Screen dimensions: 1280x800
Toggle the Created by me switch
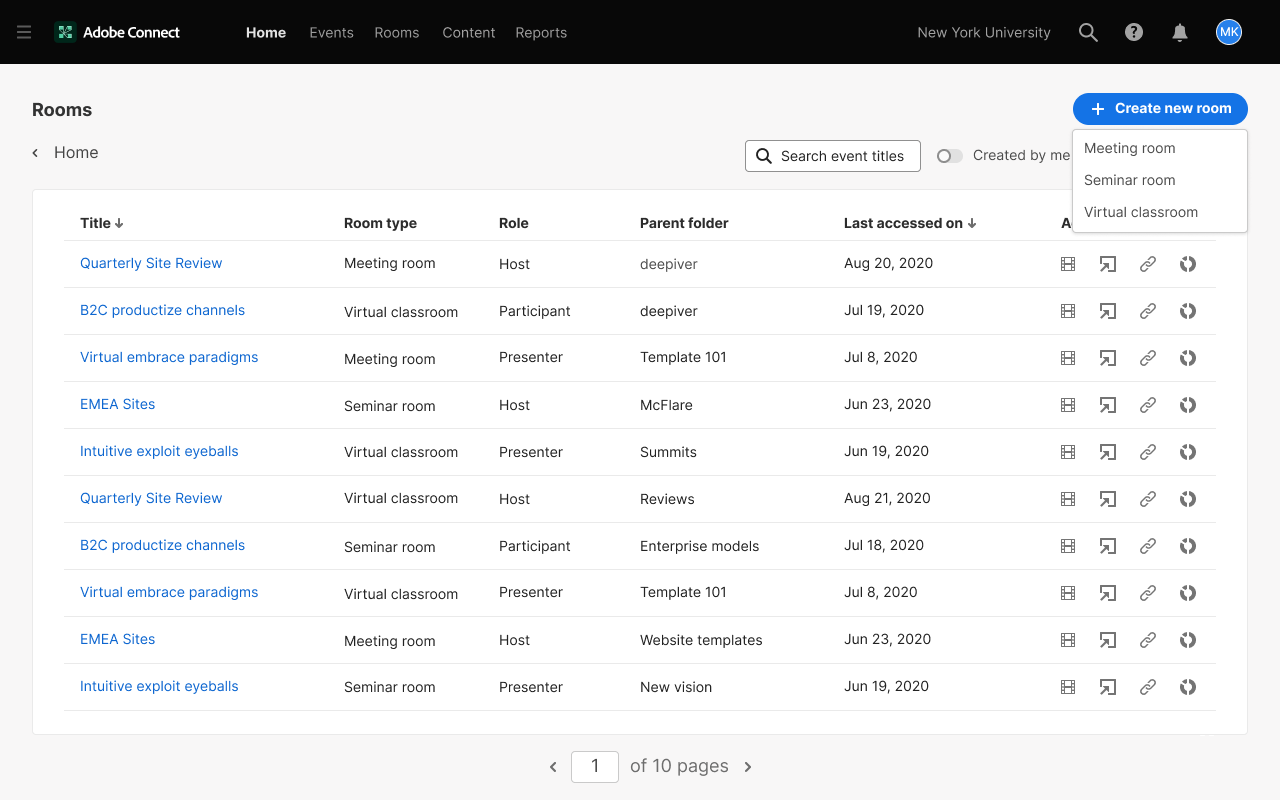pyautogui.click(x=949, y=156)
